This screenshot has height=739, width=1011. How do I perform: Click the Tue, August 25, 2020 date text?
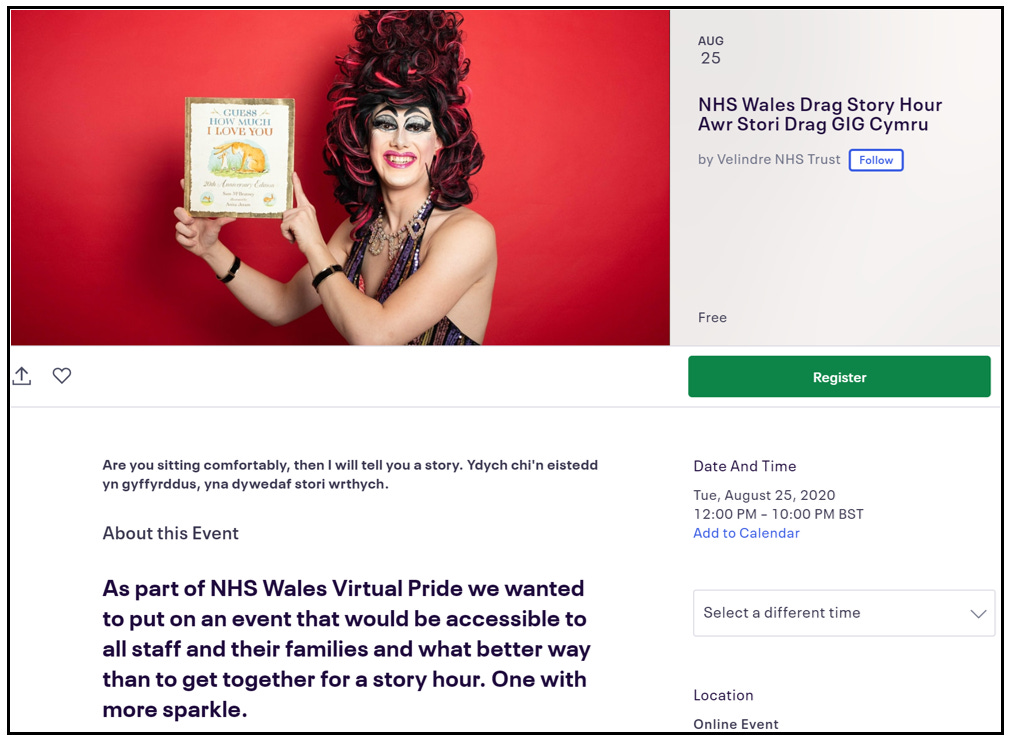point(764,495)
